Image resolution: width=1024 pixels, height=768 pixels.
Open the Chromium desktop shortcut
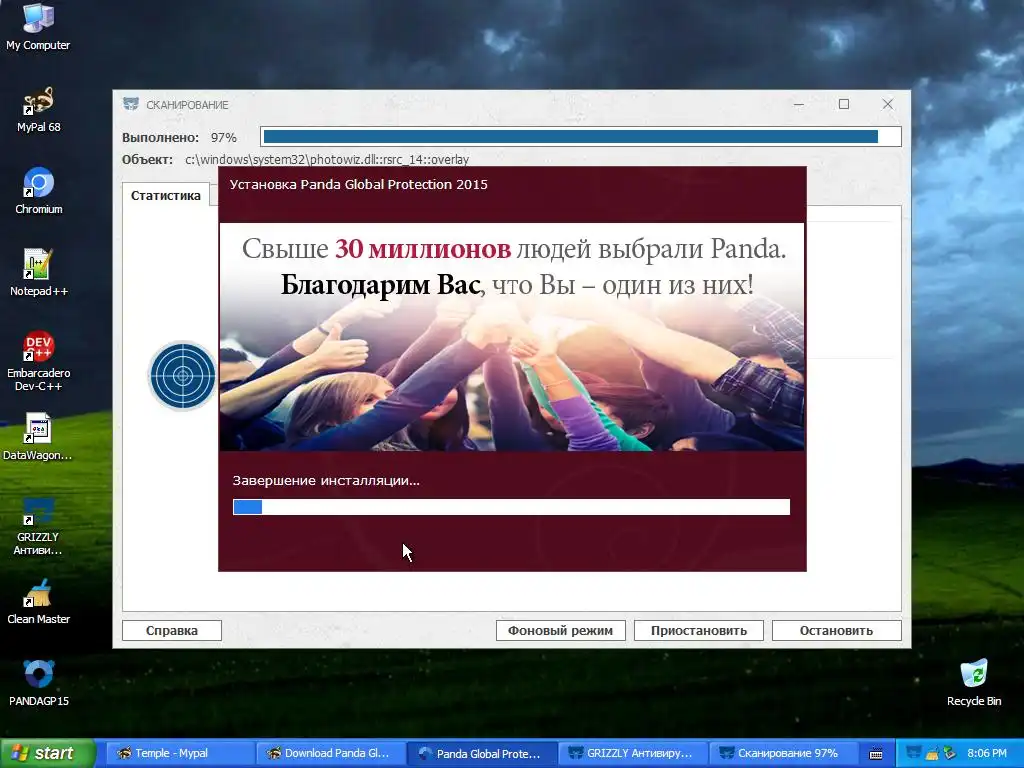39,191
